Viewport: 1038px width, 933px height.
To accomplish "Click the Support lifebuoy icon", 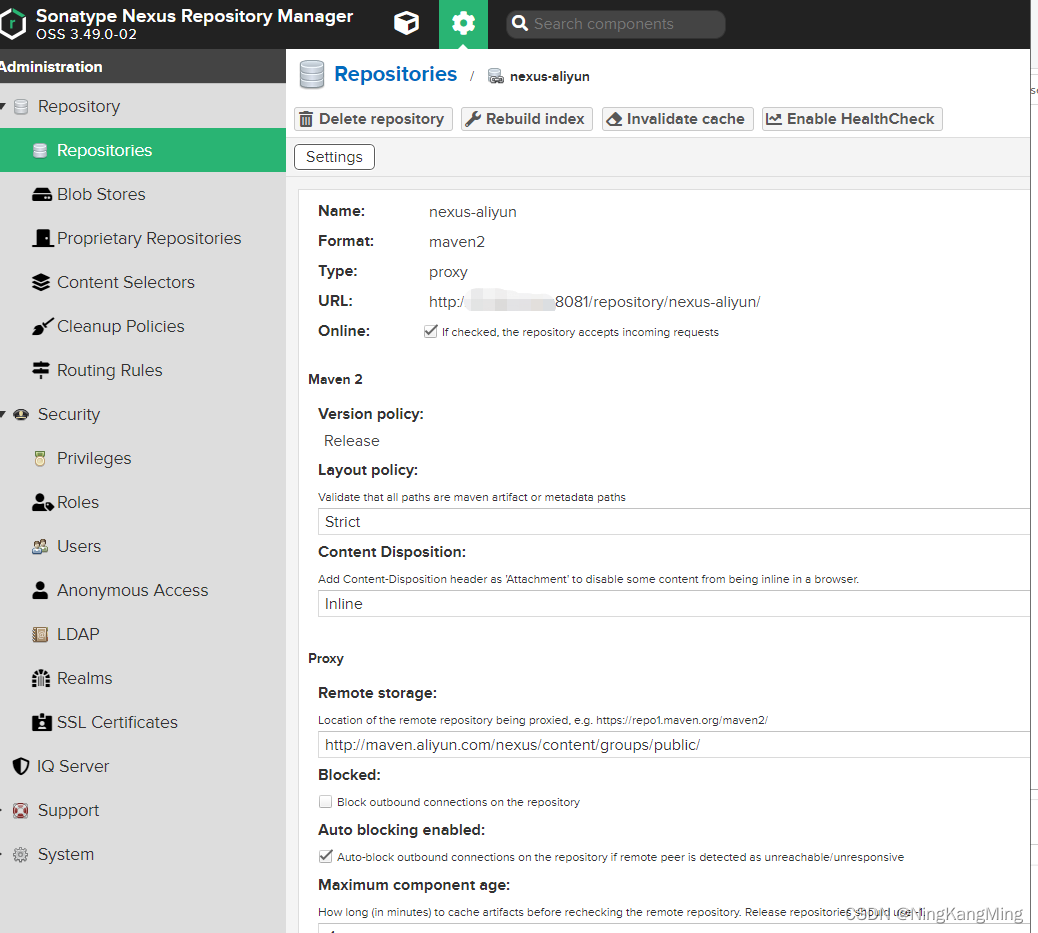I will [x=21, y=810].
